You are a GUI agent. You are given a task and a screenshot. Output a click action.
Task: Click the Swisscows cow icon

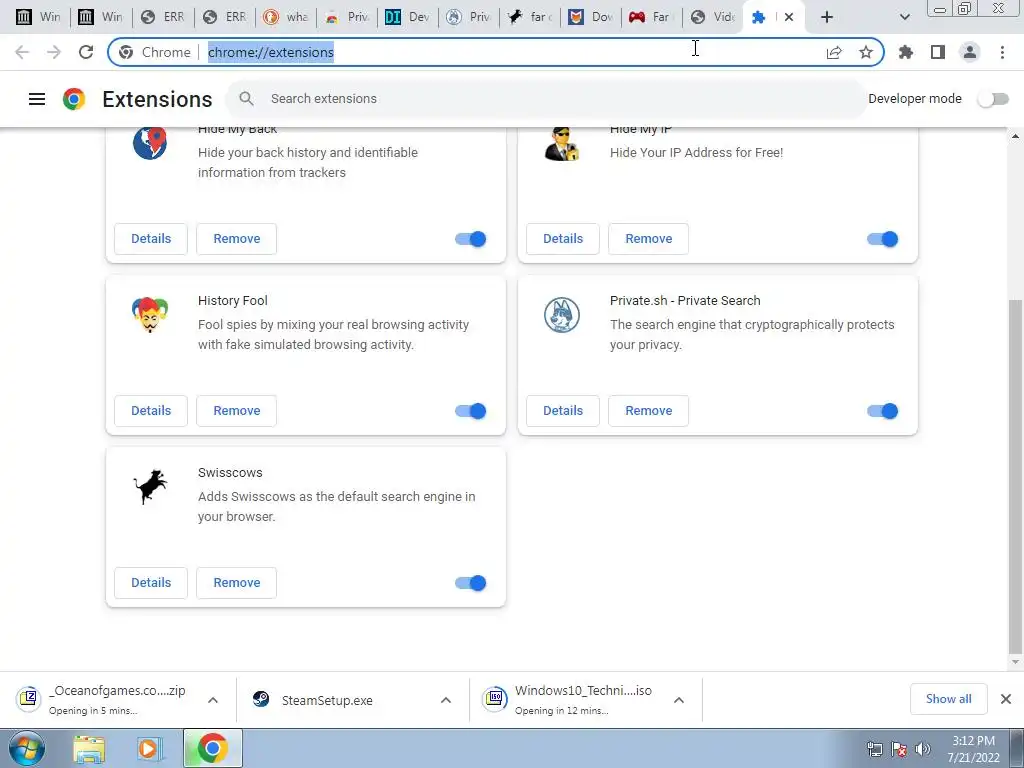point(150,487)
